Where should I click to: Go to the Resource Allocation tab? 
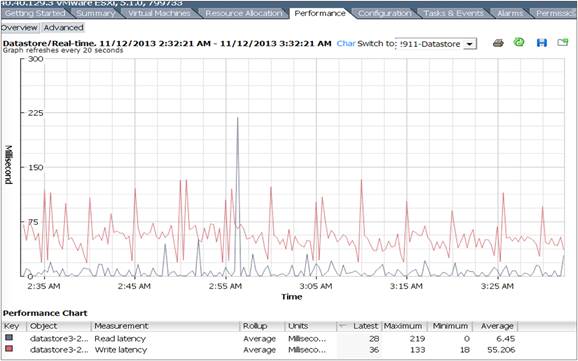coord(243,13)
